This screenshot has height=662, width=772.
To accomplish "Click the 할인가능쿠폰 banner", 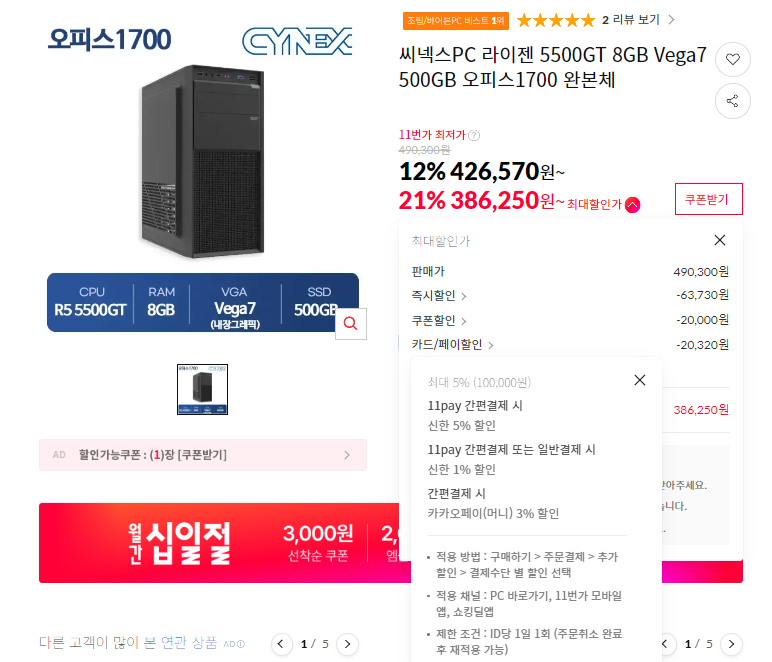I will pos(203,455).
